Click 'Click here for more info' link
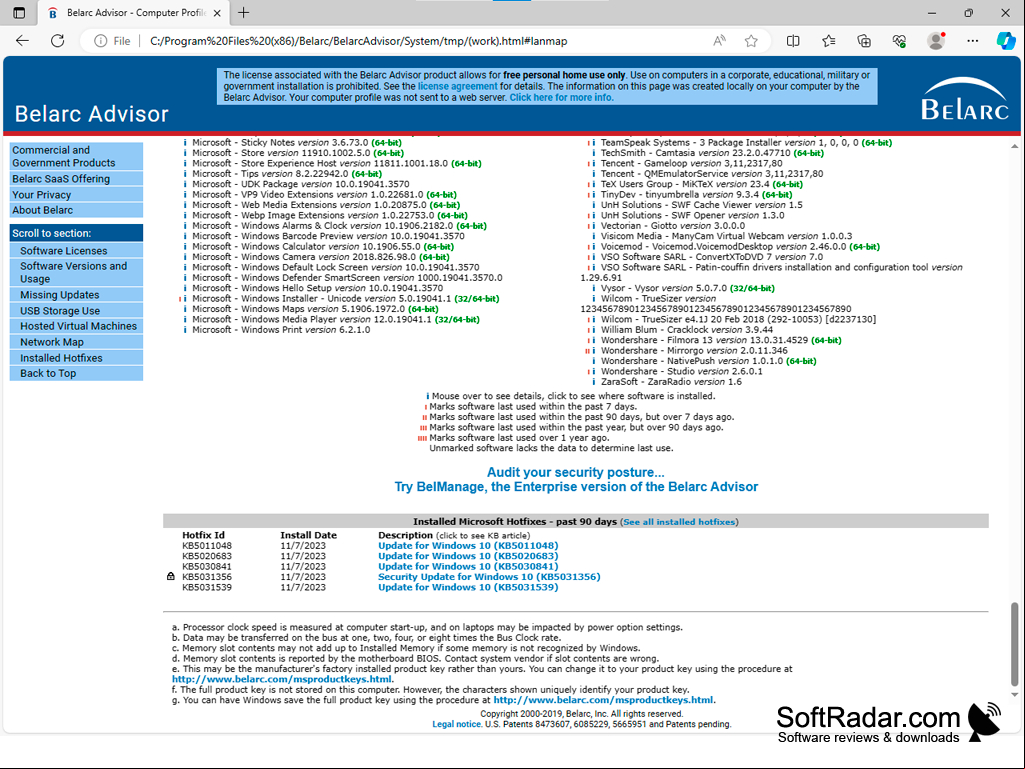The image size is (1025, 769). (x=562, y=97)
